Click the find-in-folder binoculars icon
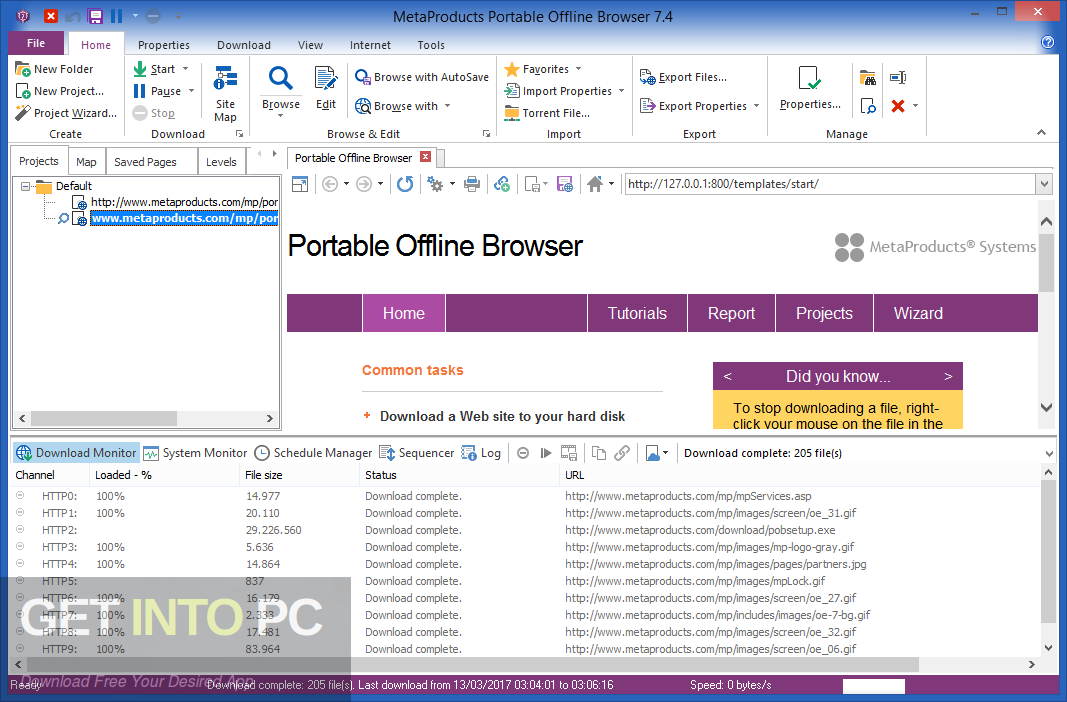Image resolution: width=1067 pixels, height=702 pixels. click(x=868, y=78)
